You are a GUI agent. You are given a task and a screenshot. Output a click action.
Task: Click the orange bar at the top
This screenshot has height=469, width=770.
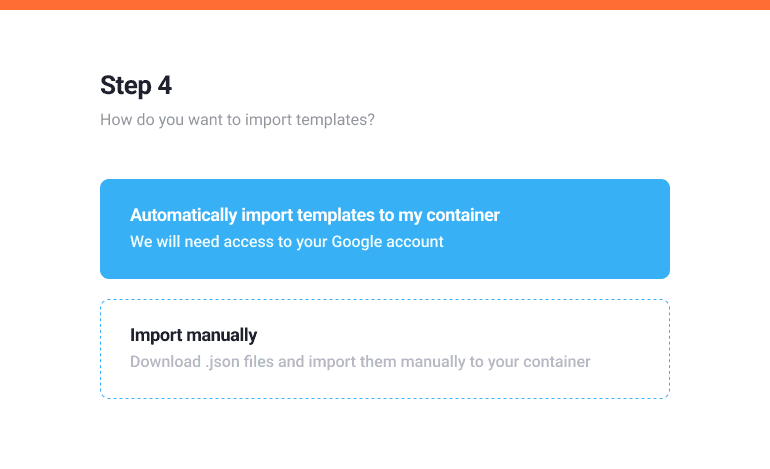pos(384,5)
